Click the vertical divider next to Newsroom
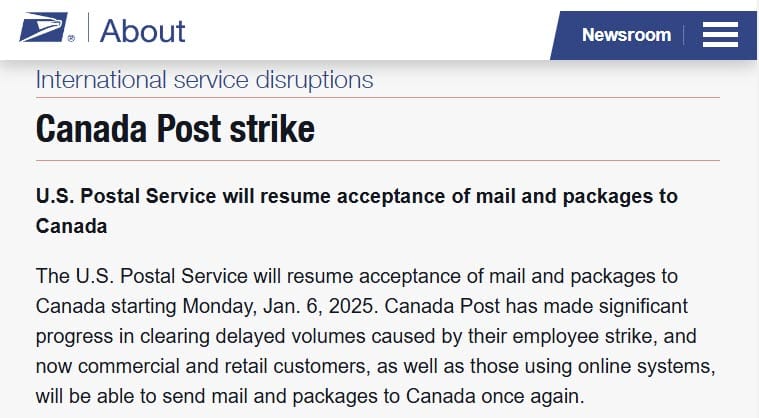Image resolution: width=759 pixels, height=418 pixels. pos(685,35)
